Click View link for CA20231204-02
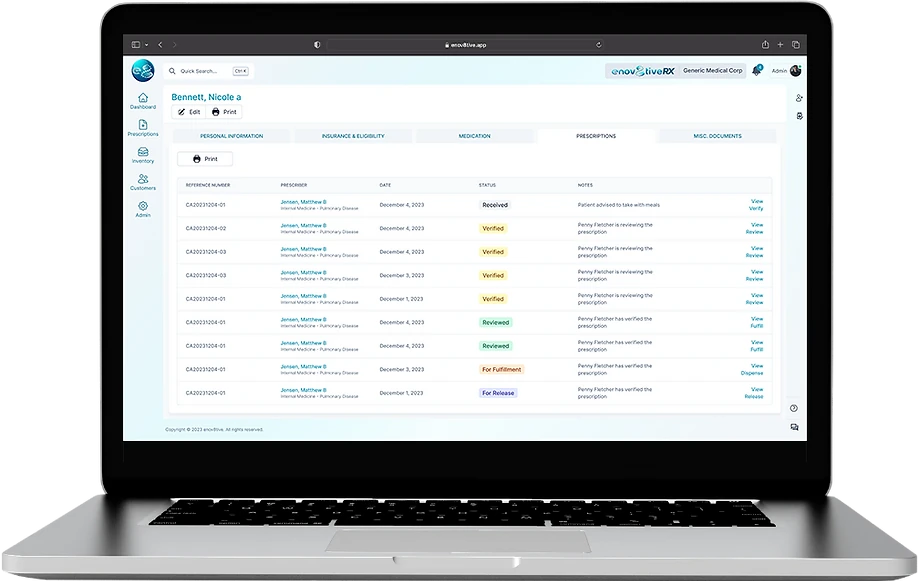This screenshot has height=581, width=919. pos(757,225)
